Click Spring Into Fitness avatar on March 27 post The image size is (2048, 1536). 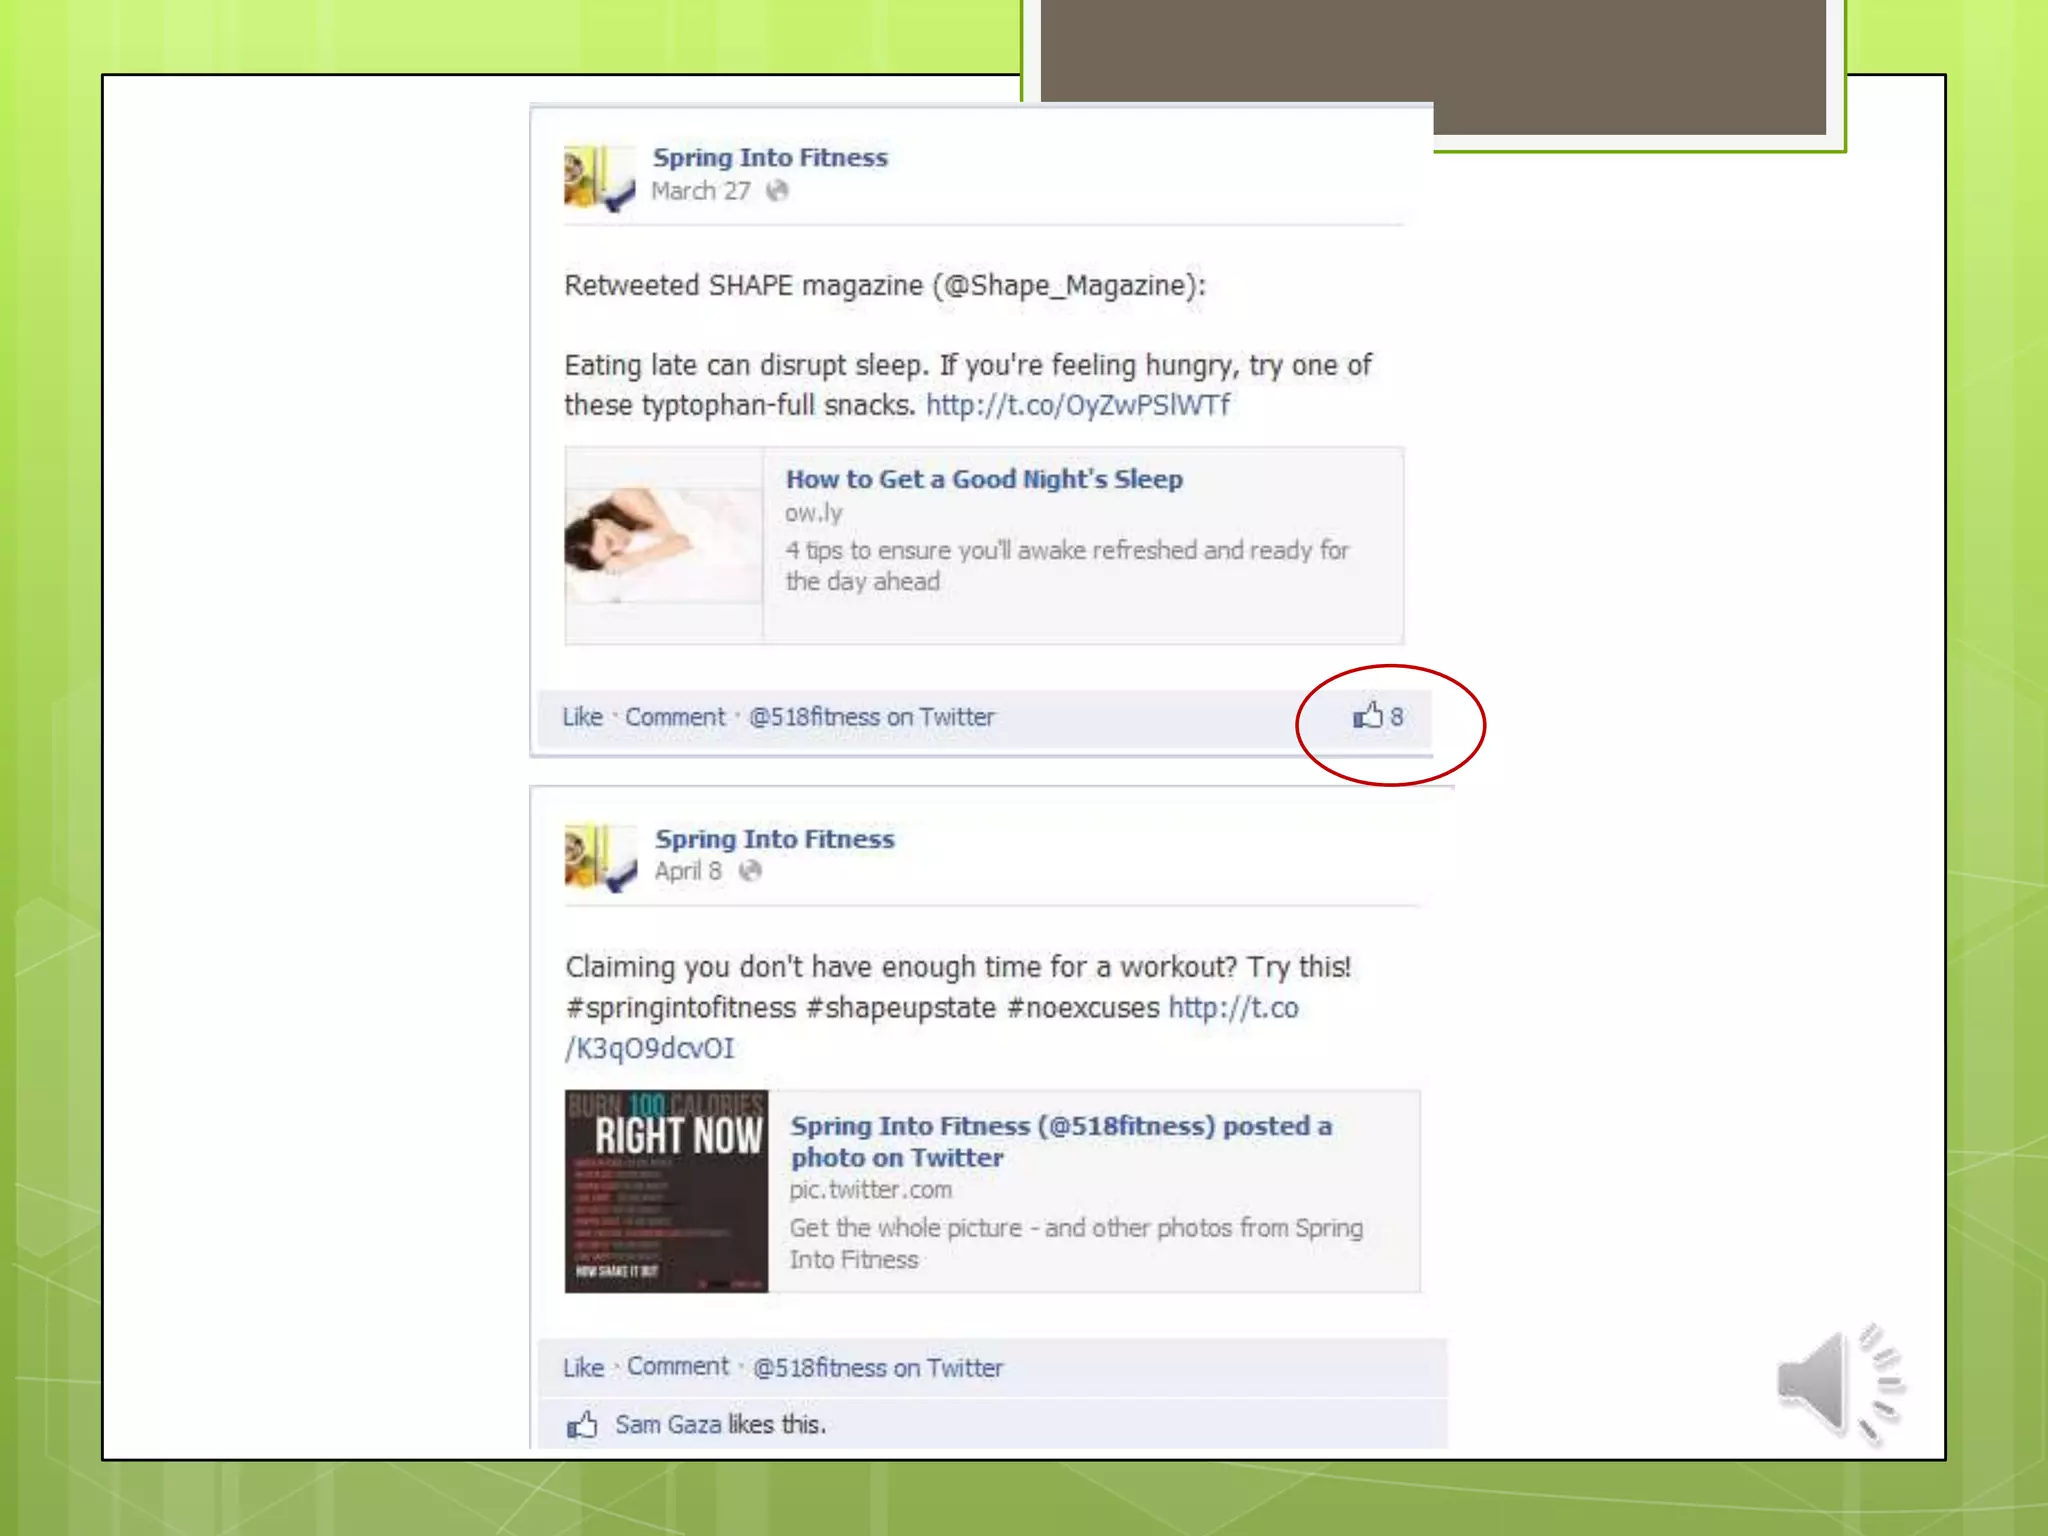point(599,178)
